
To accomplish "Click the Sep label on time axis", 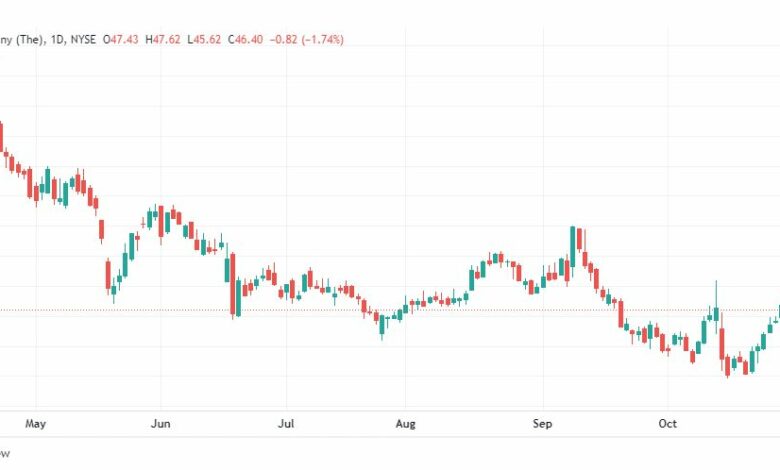I will pyautogui.click(x=542, y=424).
